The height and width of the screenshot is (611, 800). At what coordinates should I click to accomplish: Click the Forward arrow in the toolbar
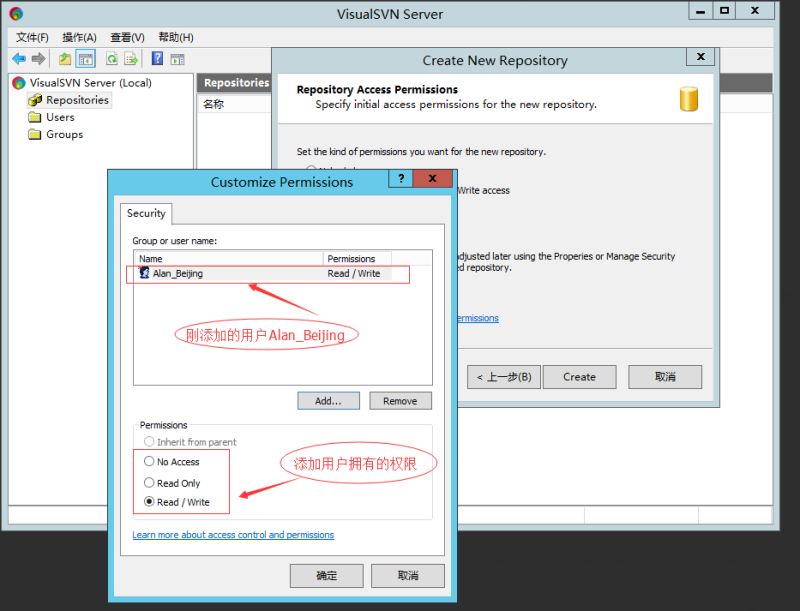point(38,59)
